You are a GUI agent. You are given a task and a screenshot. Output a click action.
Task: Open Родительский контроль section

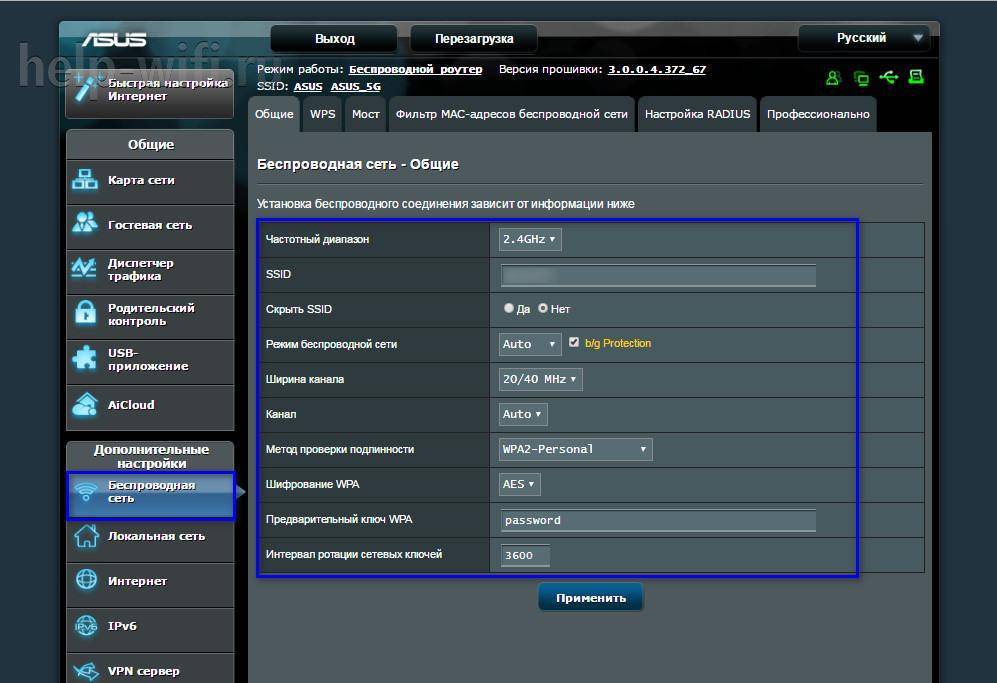click(x=150, y=314)
